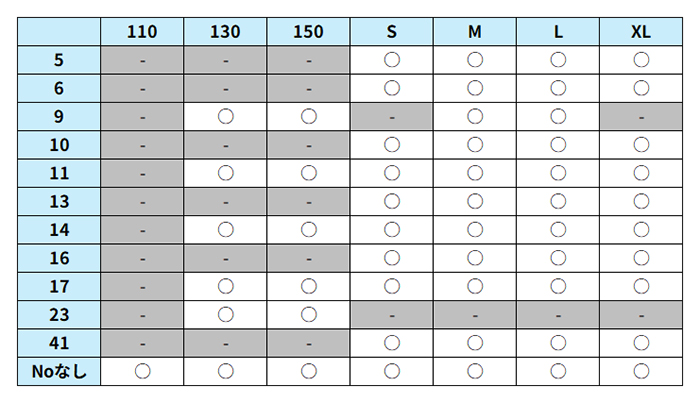Click the 110 column header
700x403 pixels.
pos(142,31)
